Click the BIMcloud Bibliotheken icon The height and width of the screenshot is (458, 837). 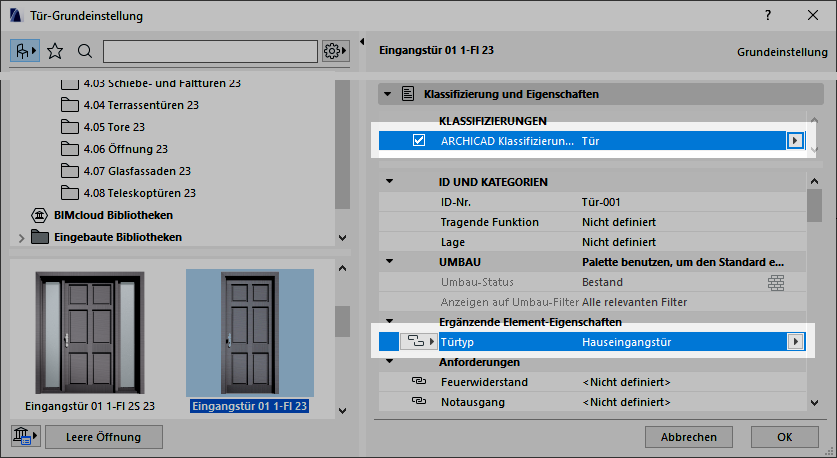point(39,215)
